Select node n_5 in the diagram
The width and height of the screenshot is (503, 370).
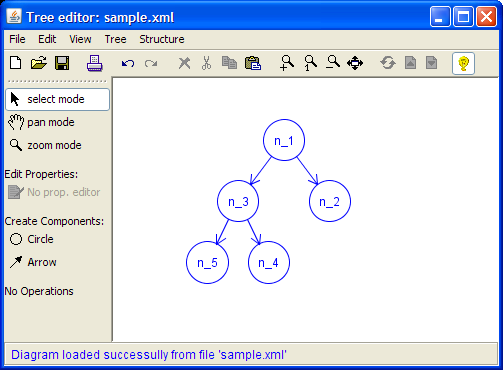207,263
